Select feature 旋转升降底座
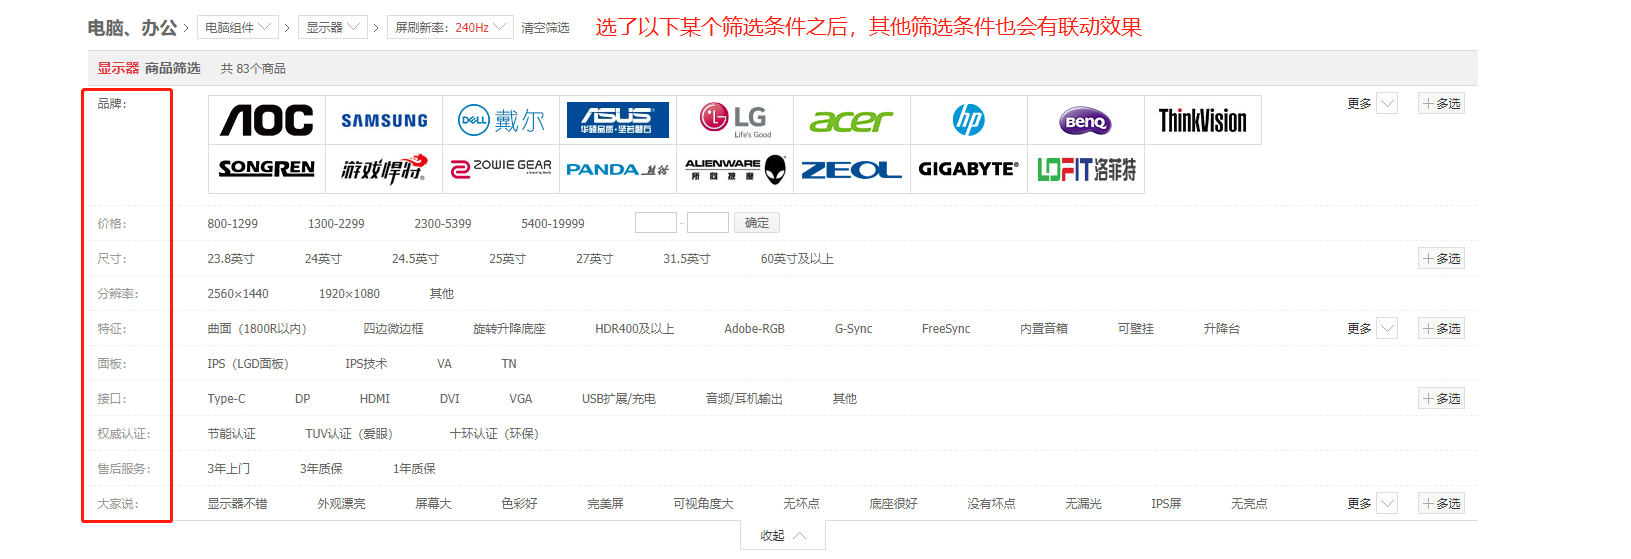 click(509, 328)
